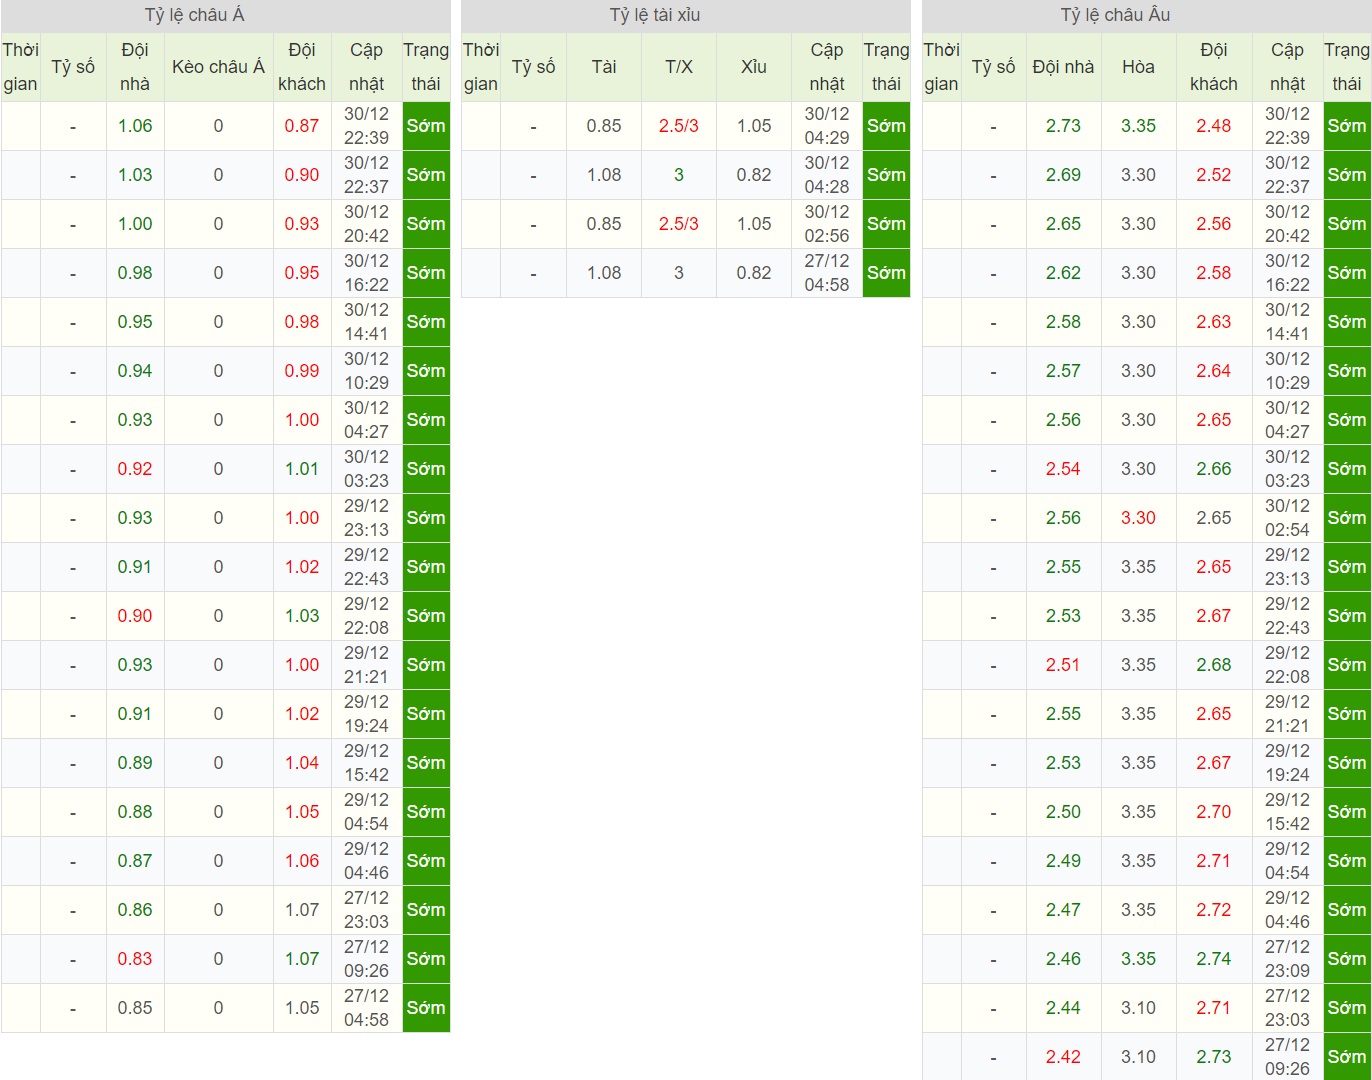
Task: Click over/under update time 27/12 04:58
Action: click(x=827, y=273)
